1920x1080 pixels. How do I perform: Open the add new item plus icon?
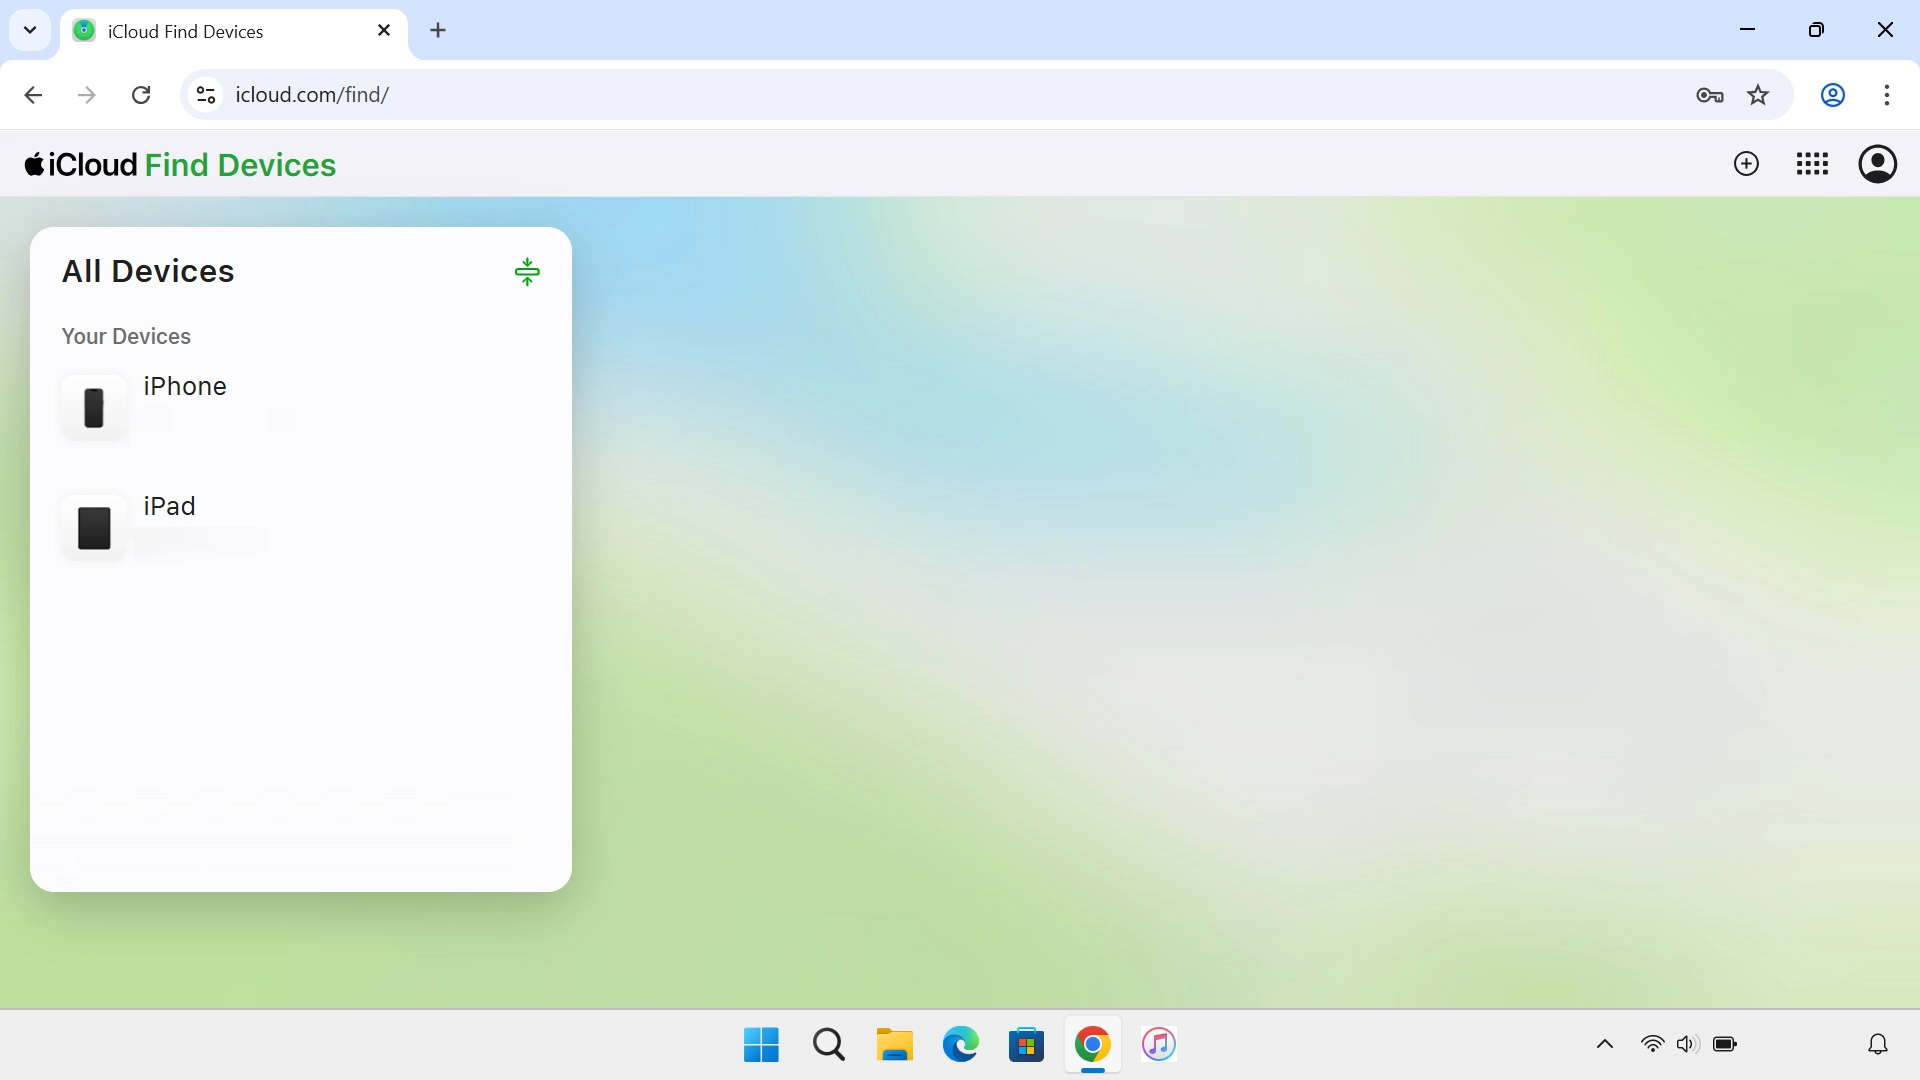coord(1746,164)
